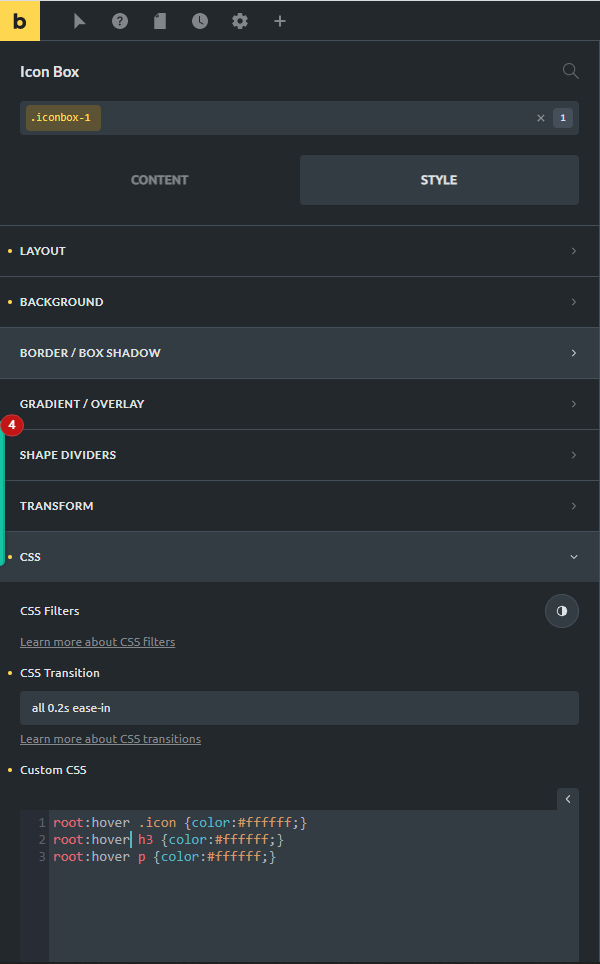Click the Bricks logo icon
The width and height of the screenshot is (600, 964).
(x=20, y=21)
